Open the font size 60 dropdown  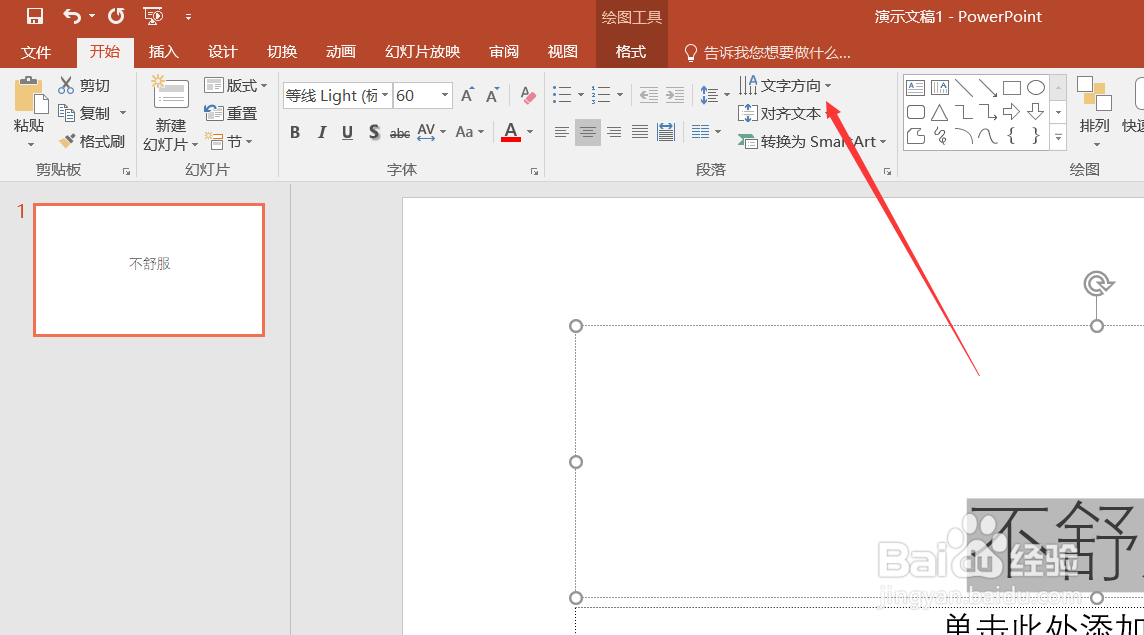[x=444, y=95]
